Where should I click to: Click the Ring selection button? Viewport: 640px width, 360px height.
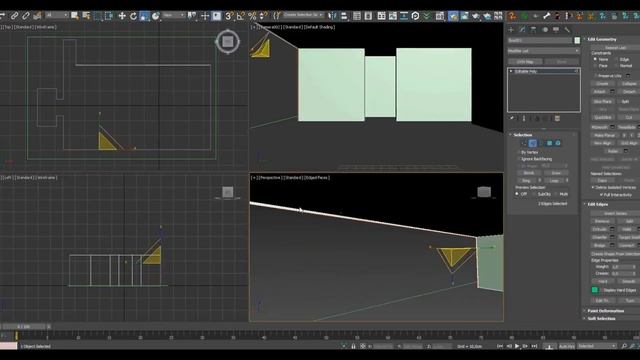point(527,180)
